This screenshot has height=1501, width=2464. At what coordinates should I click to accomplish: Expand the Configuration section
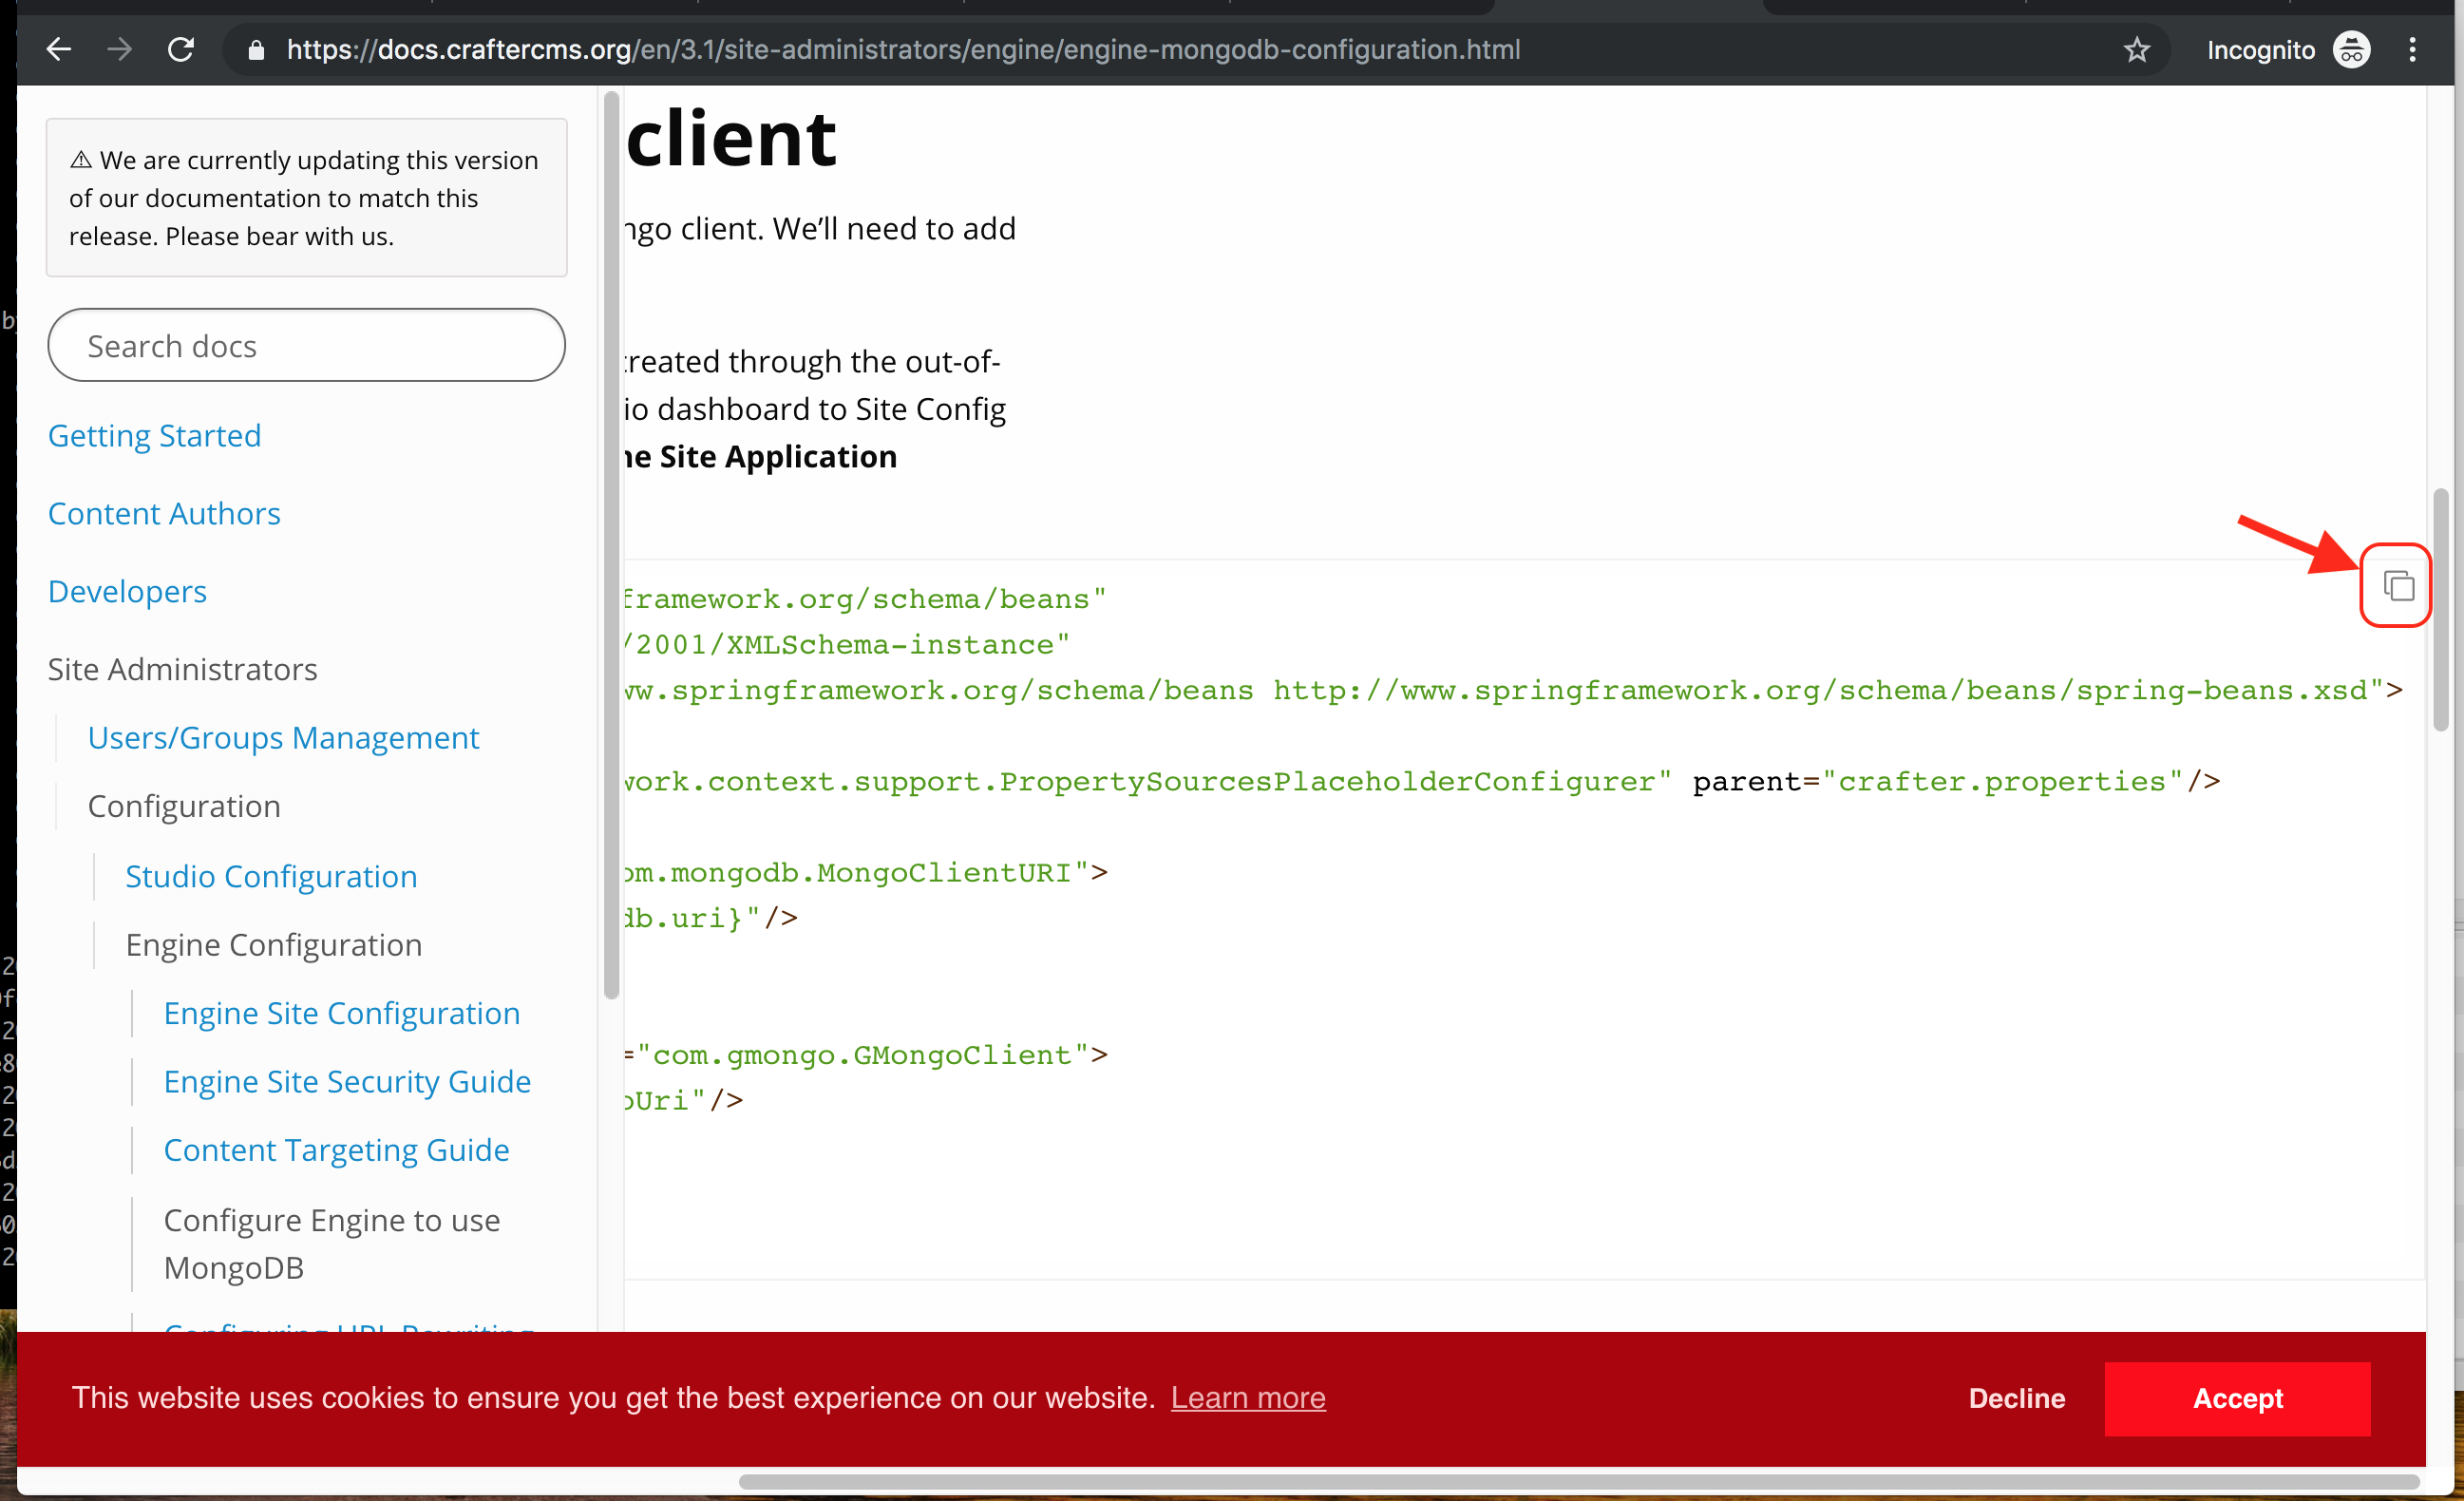[184, 806]
